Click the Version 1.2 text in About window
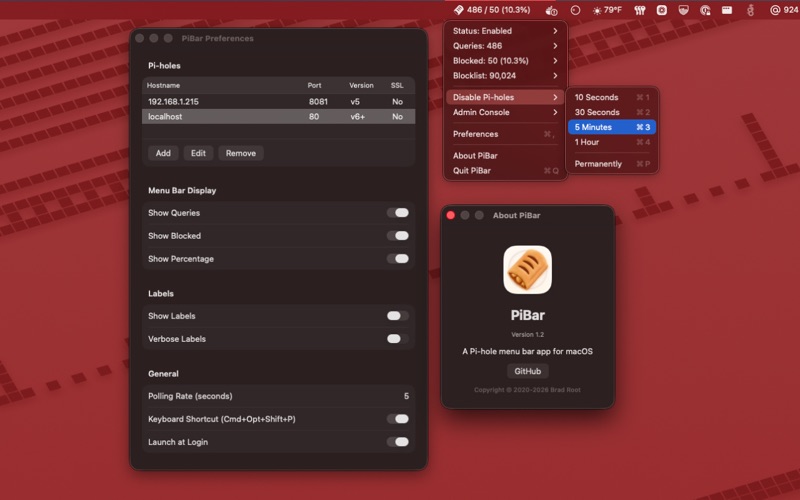This screenshot has width=800, height=500. tap(528, 335)
